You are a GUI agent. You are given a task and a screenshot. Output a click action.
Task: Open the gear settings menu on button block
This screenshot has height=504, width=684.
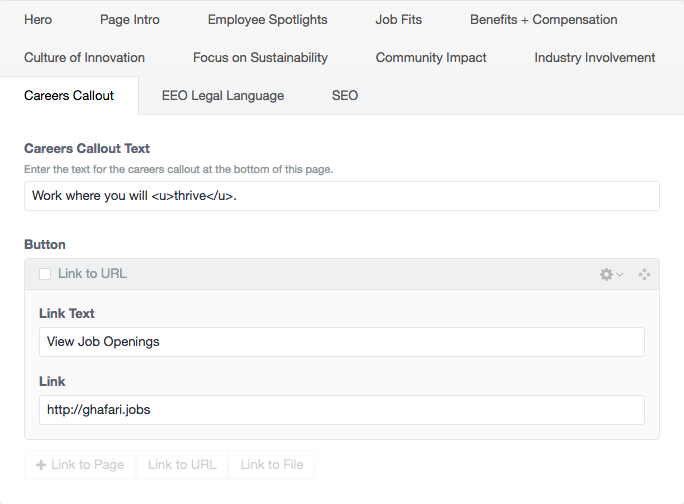click(606, 274)
